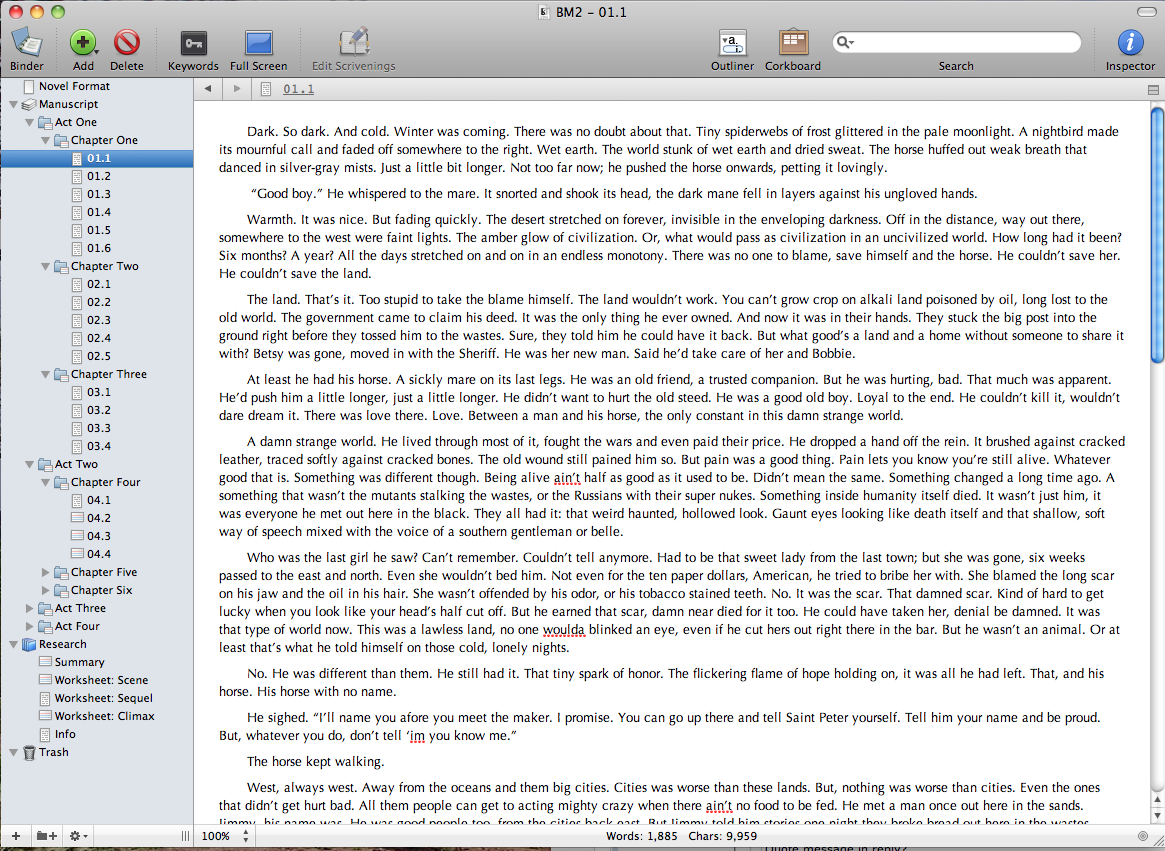This screenshot has height=851, width=1165.
Task: Open Worksheet: Sequel document
Action: pyautogui.click(x=103, y=699)
